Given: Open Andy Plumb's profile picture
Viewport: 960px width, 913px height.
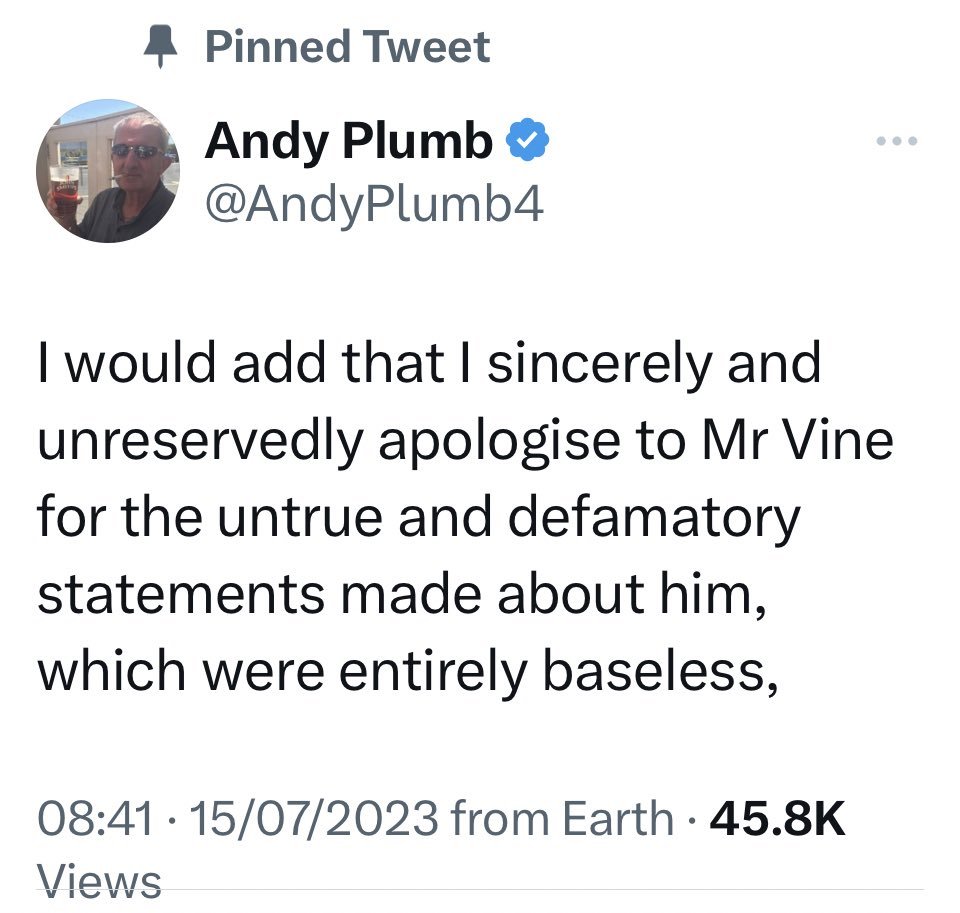Looking at the screenshot, I should pyautogui.click(x=107, y=171).
